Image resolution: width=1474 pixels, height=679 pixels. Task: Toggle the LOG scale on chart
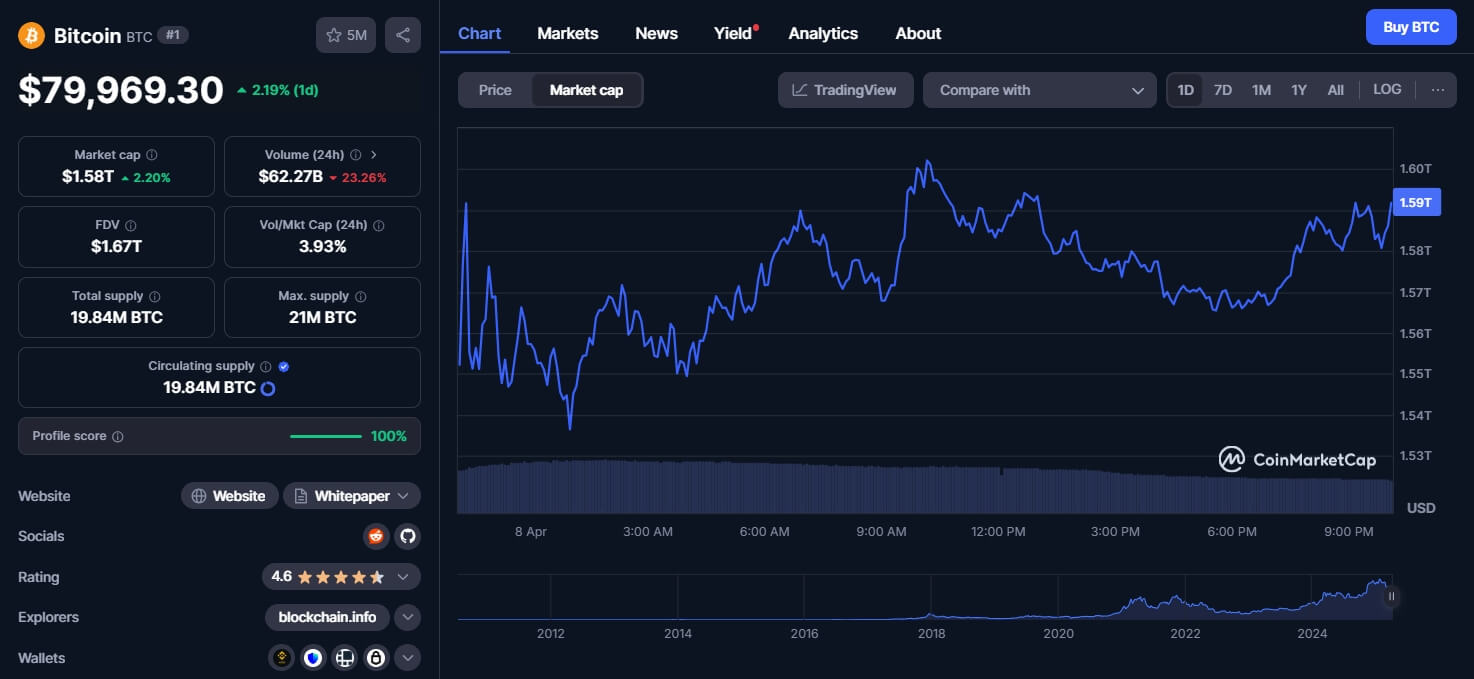pyautogui.click(x=1387, y=90)
